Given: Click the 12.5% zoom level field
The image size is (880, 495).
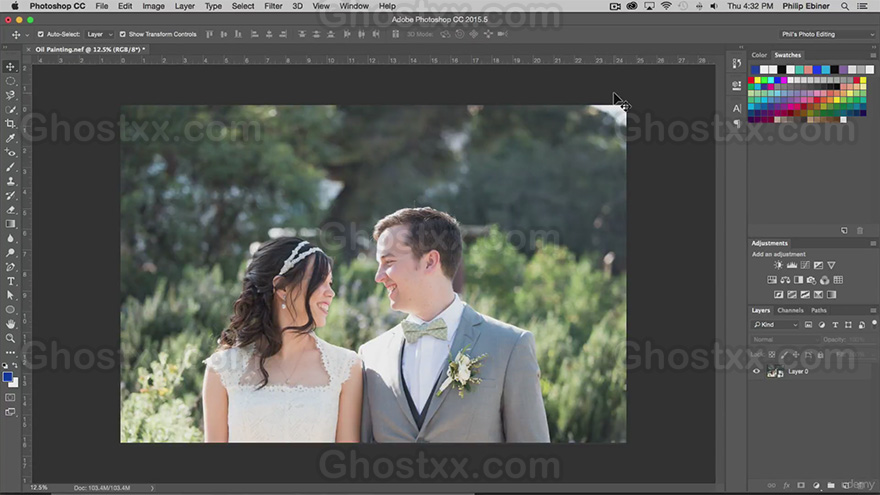Looking at the screenshot, I should (x=39, y=488).
